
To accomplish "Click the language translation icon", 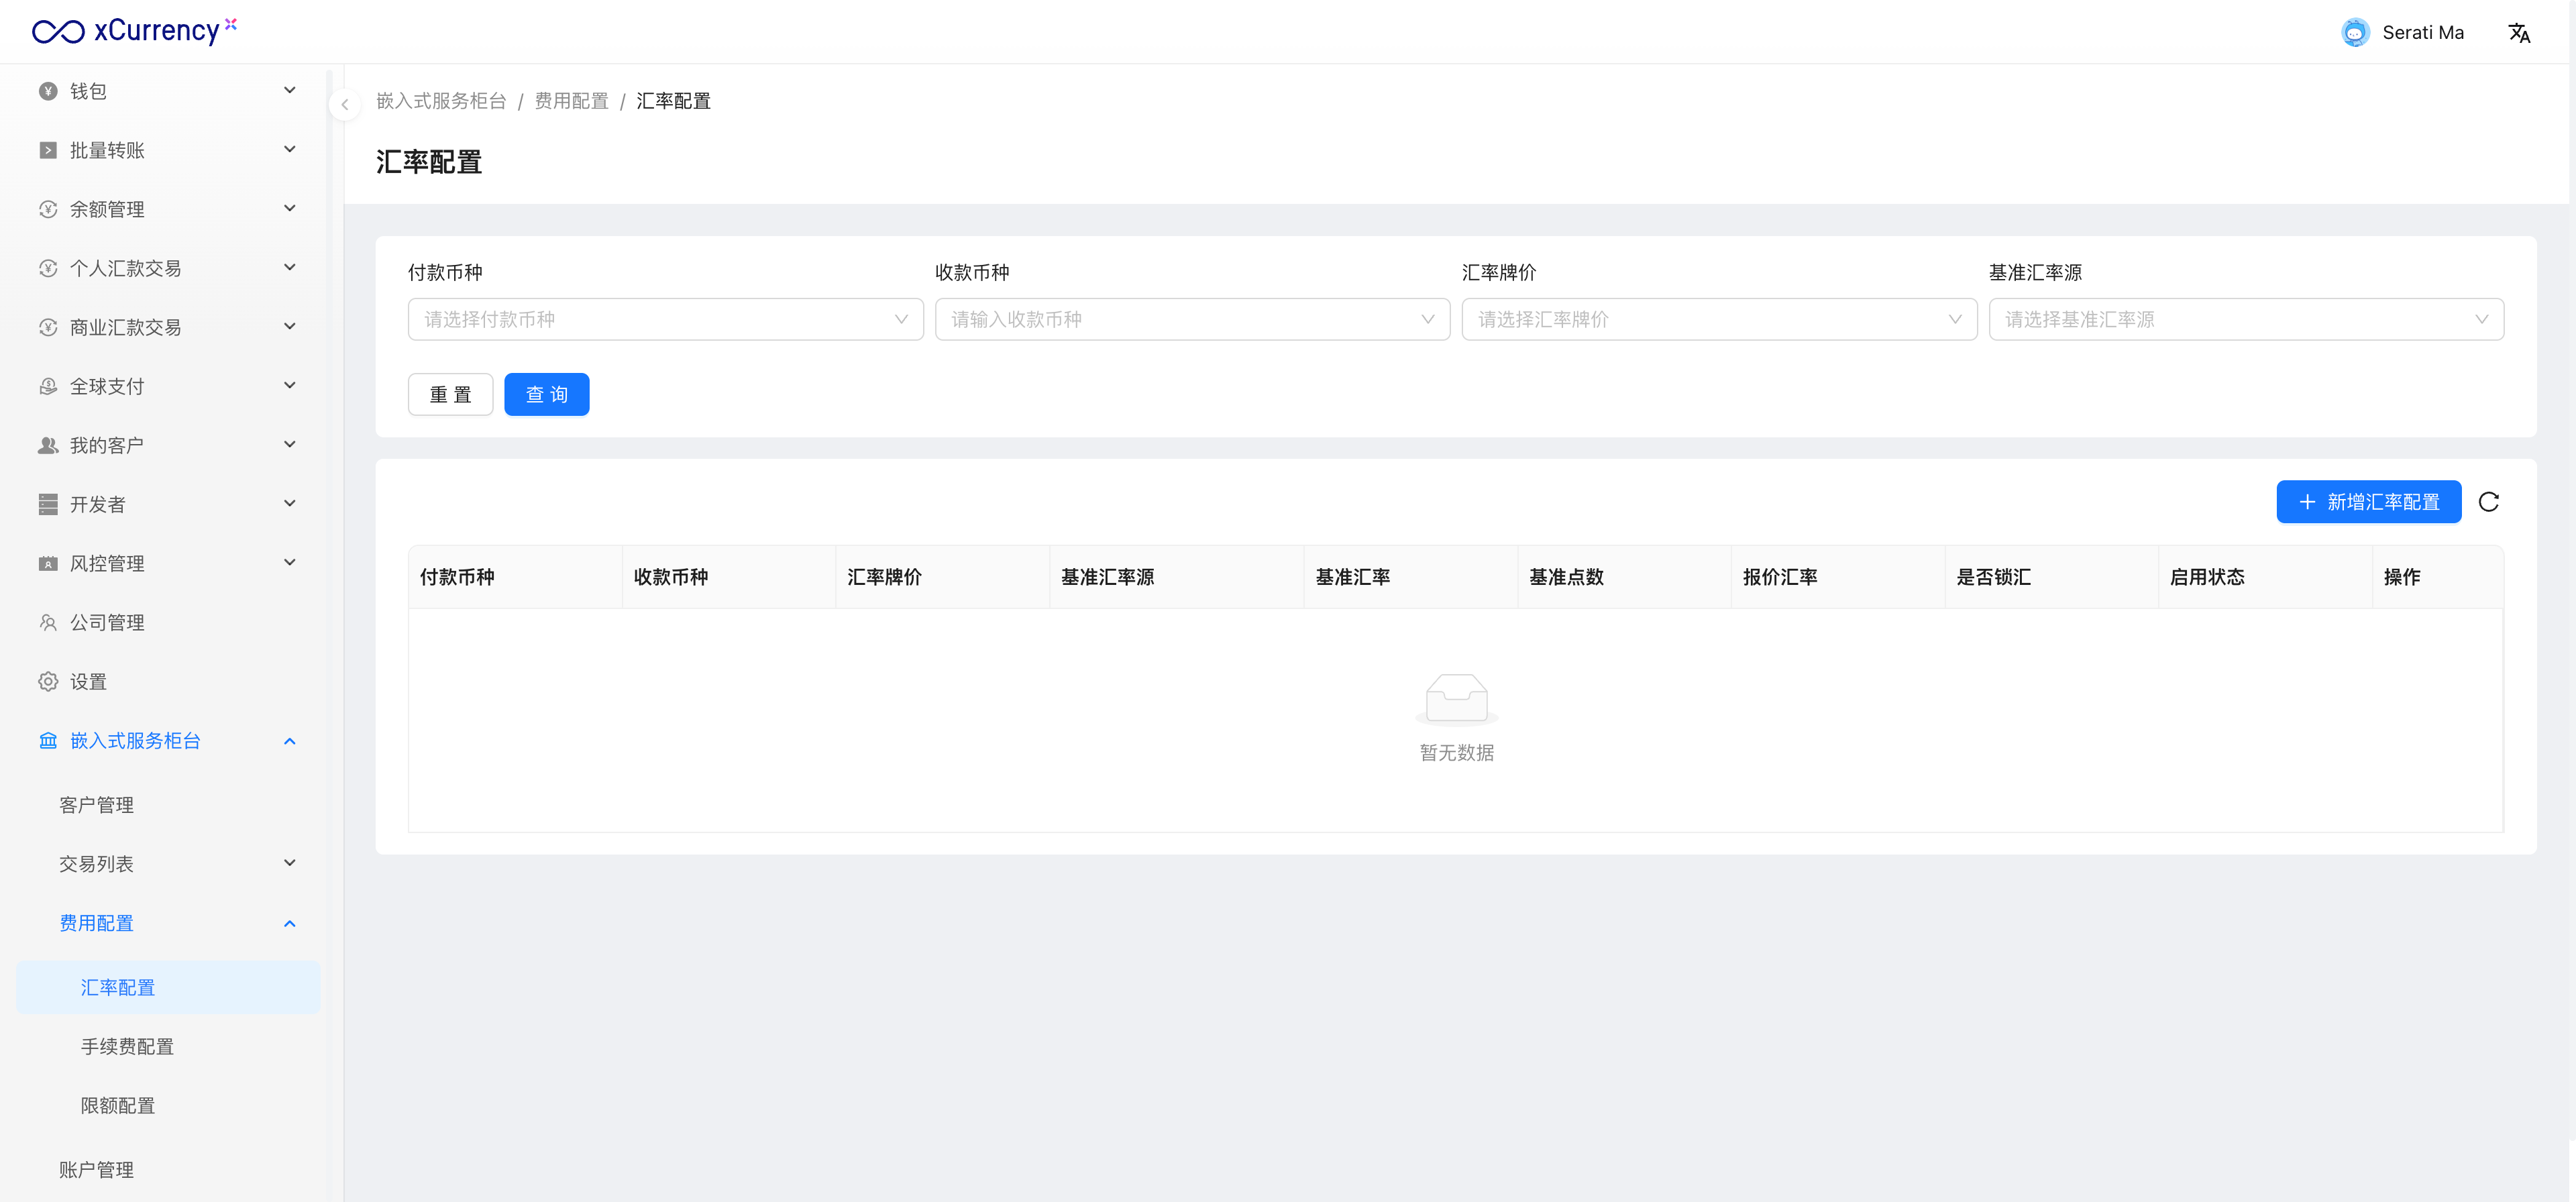I will click(x=2519, y=33).
